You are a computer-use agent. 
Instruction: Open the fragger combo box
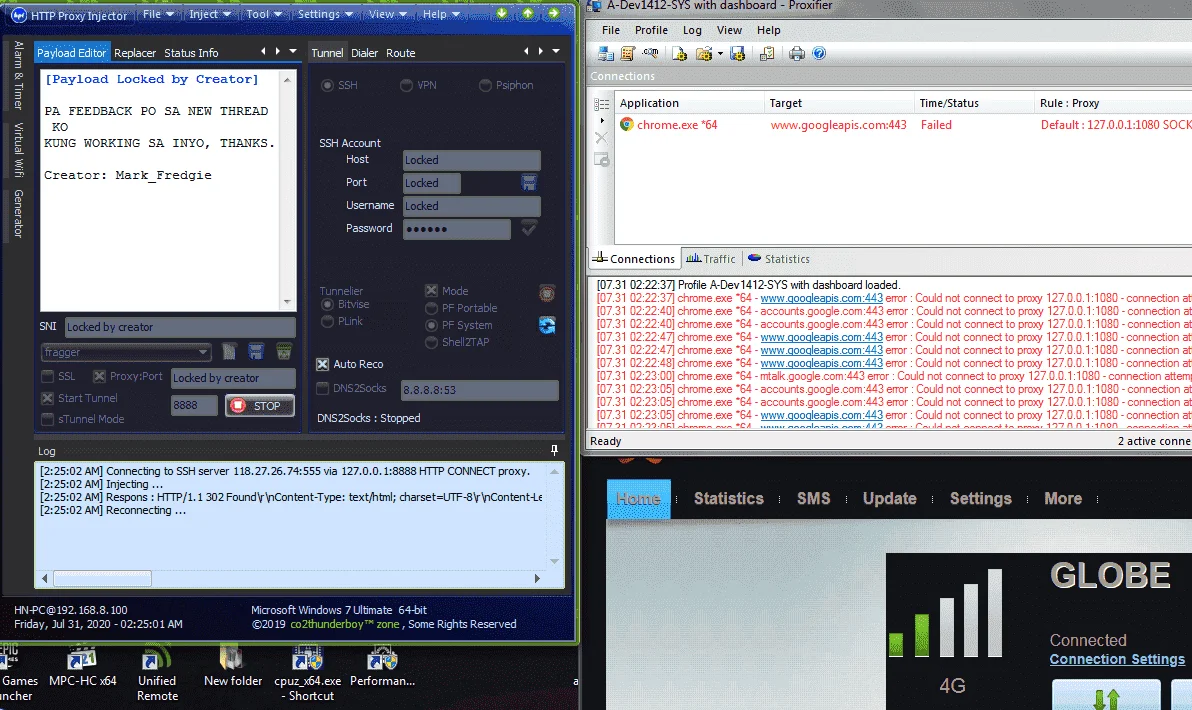[125, 352]
